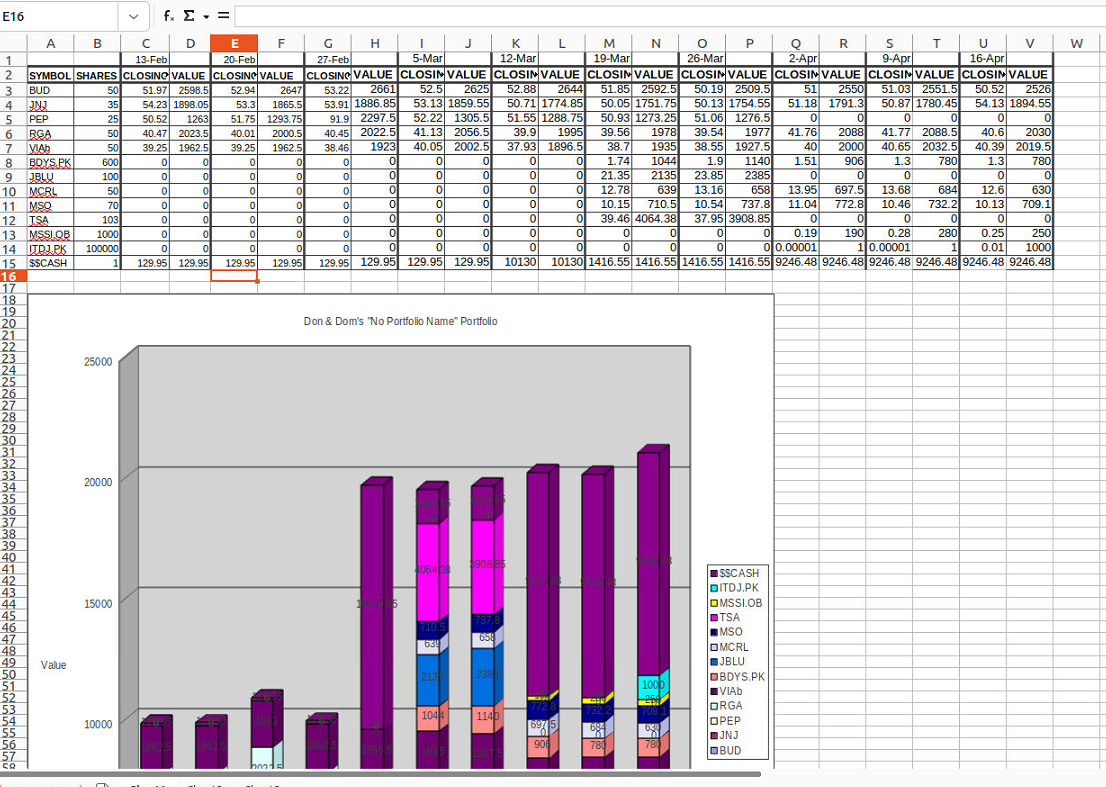
Task: Click the chart title text
Action: 400,321
